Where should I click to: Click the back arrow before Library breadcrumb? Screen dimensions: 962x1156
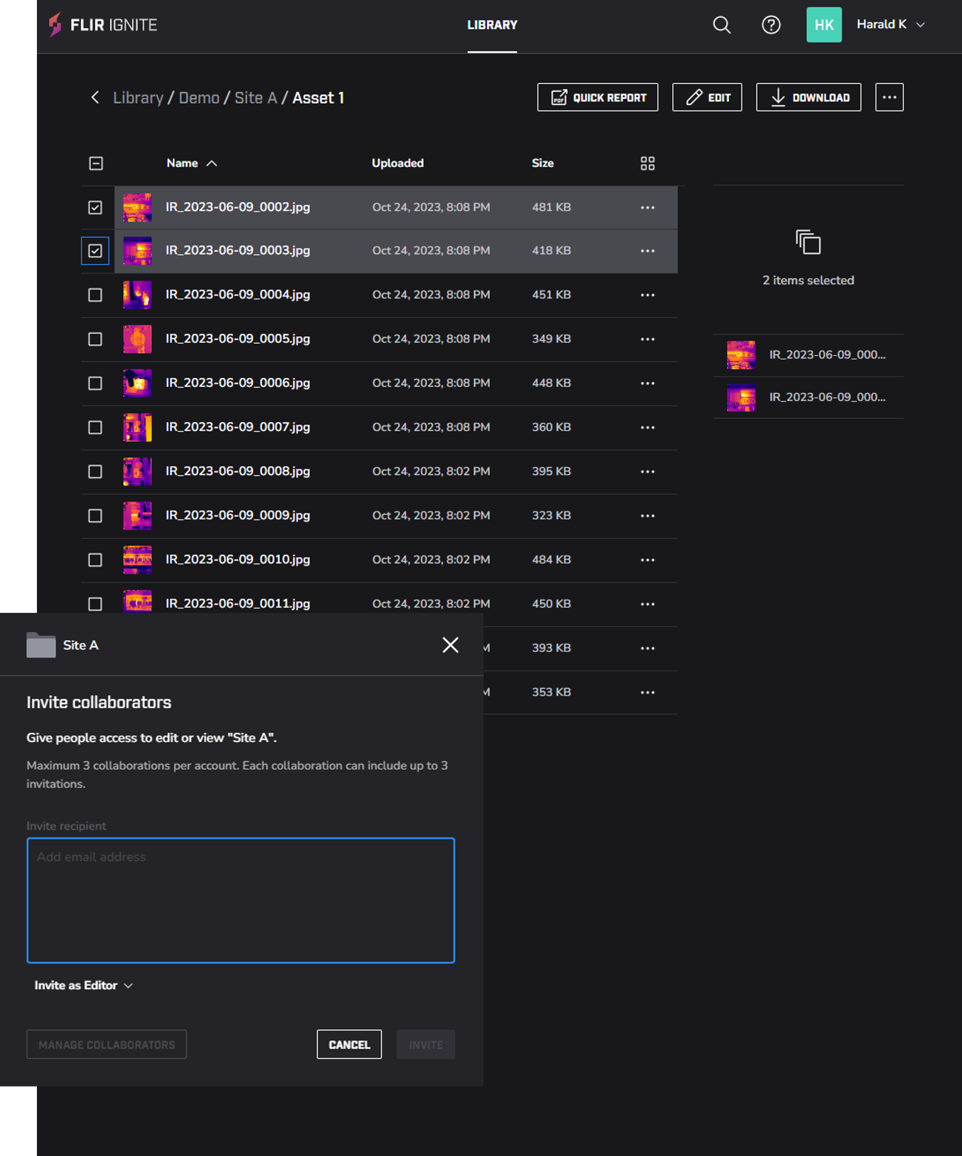click(x=95, y=98)
